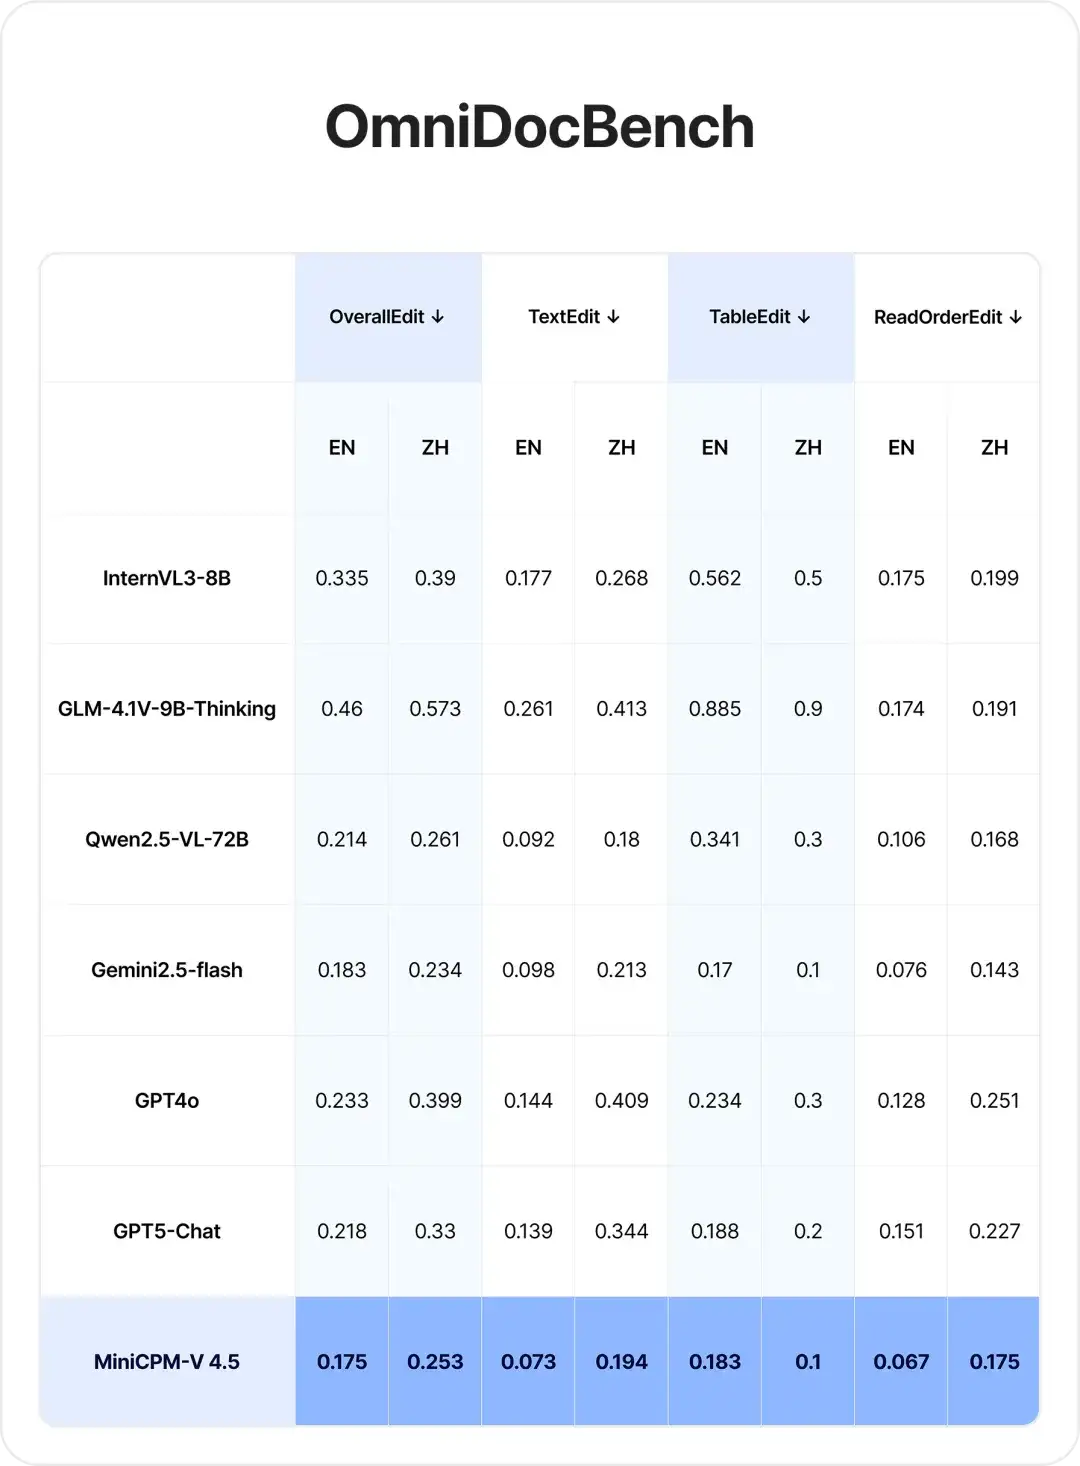Select the GPT4o row label
Screen dimensions: 1080x1466
click(x=167, y=1101)
